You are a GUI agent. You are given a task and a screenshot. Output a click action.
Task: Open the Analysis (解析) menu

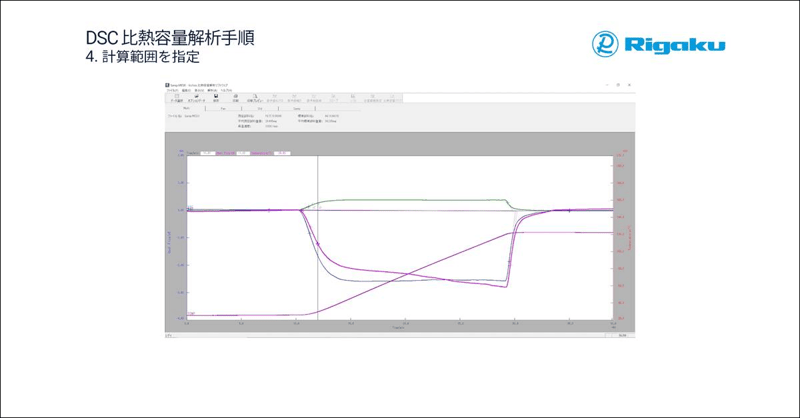(x=211, y=91)
